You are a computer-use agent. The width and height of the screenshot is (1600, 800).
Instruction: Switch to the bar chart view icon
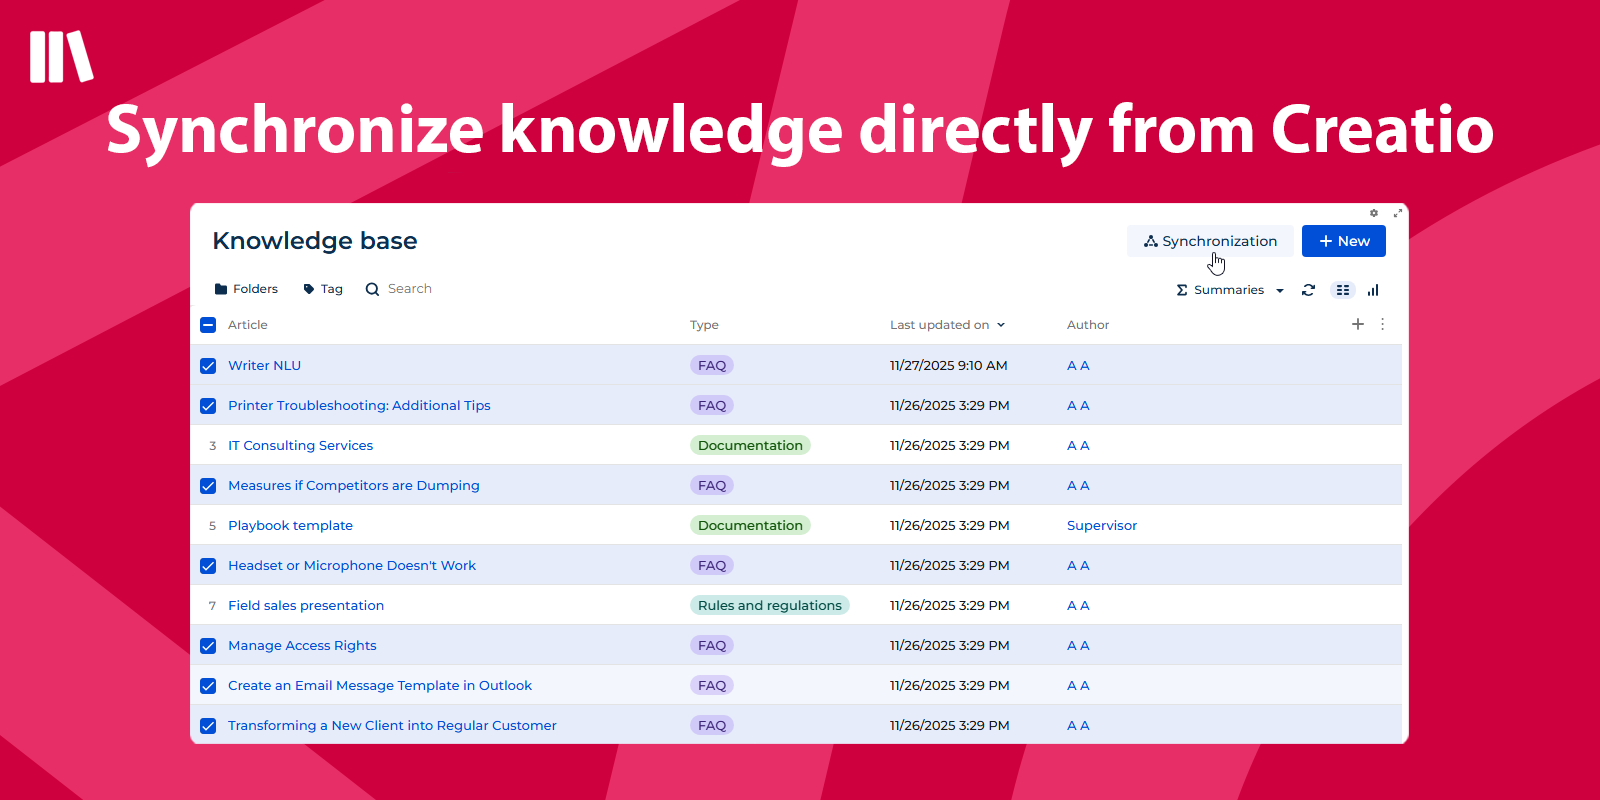1373,290
